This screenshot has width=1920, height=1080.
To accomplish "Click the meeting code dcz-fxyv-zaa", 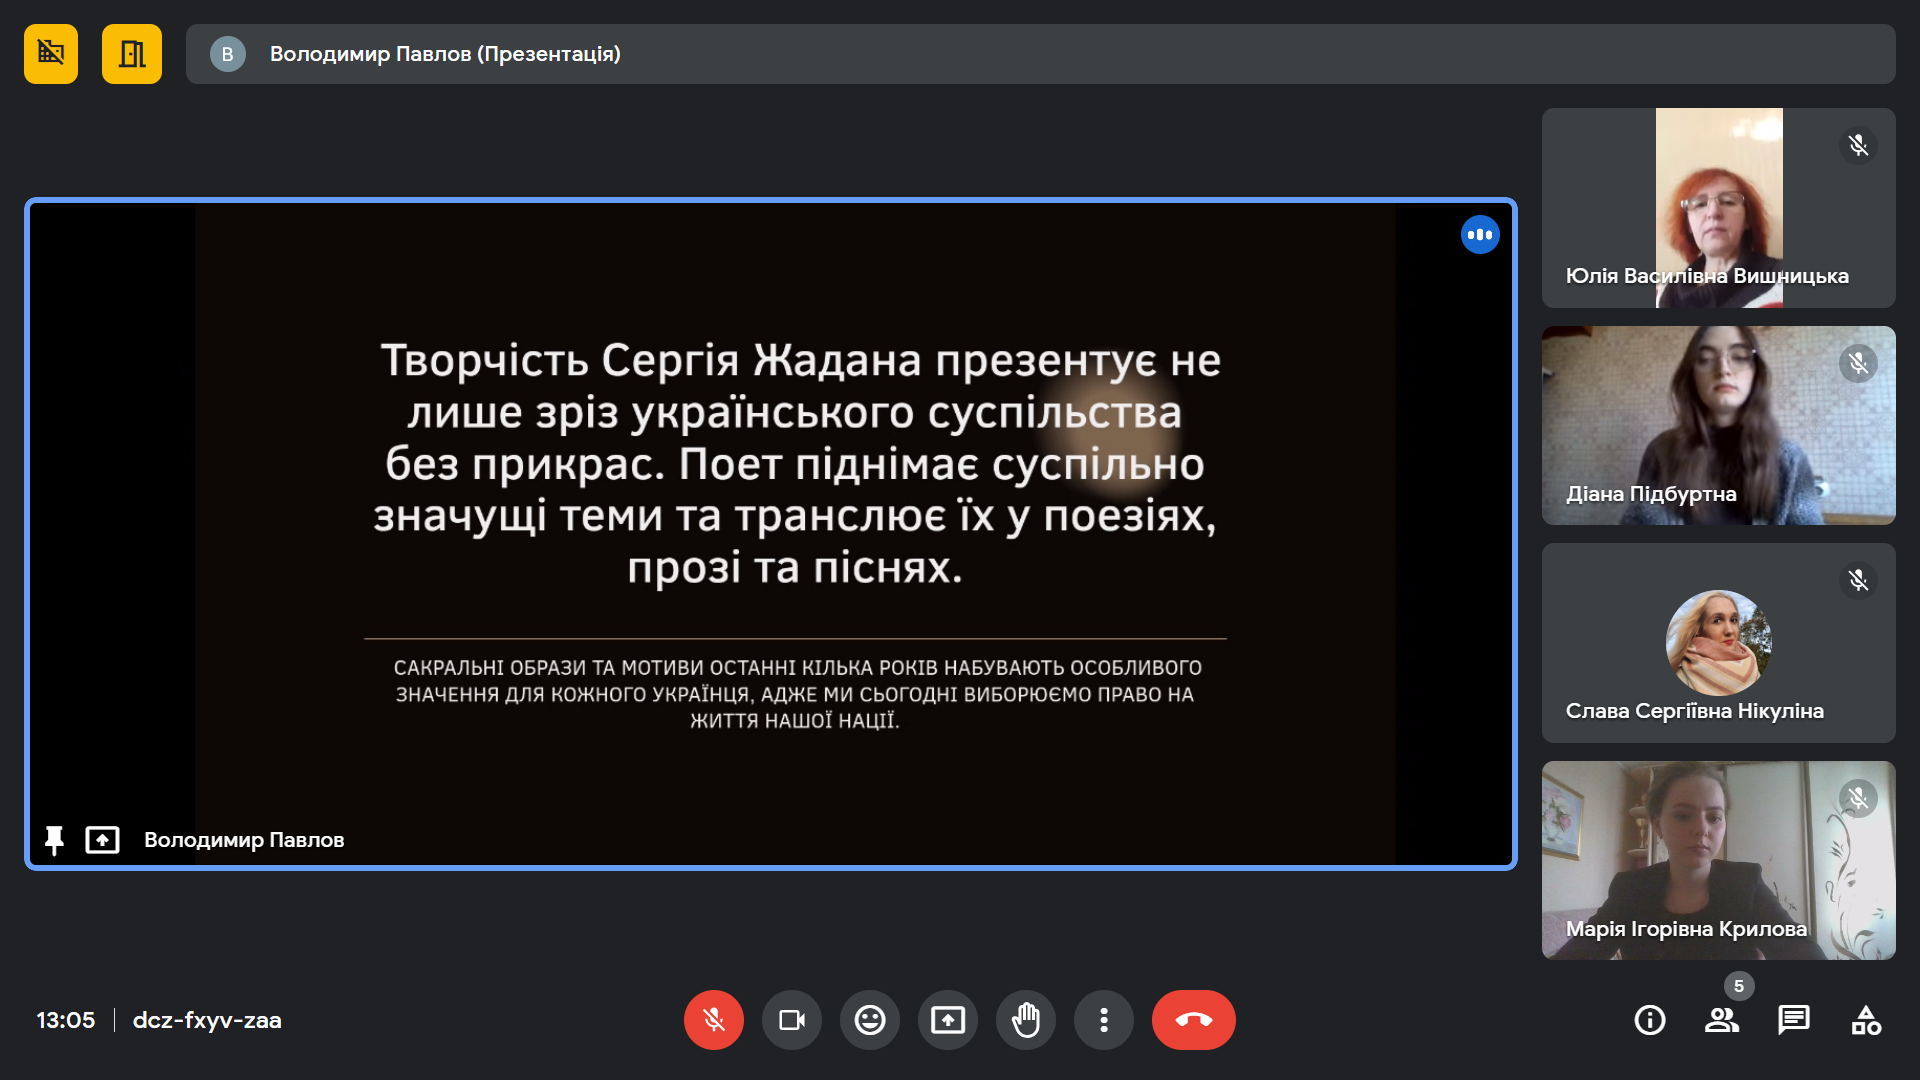I will pyautogui.click(x=207, y=1020).
